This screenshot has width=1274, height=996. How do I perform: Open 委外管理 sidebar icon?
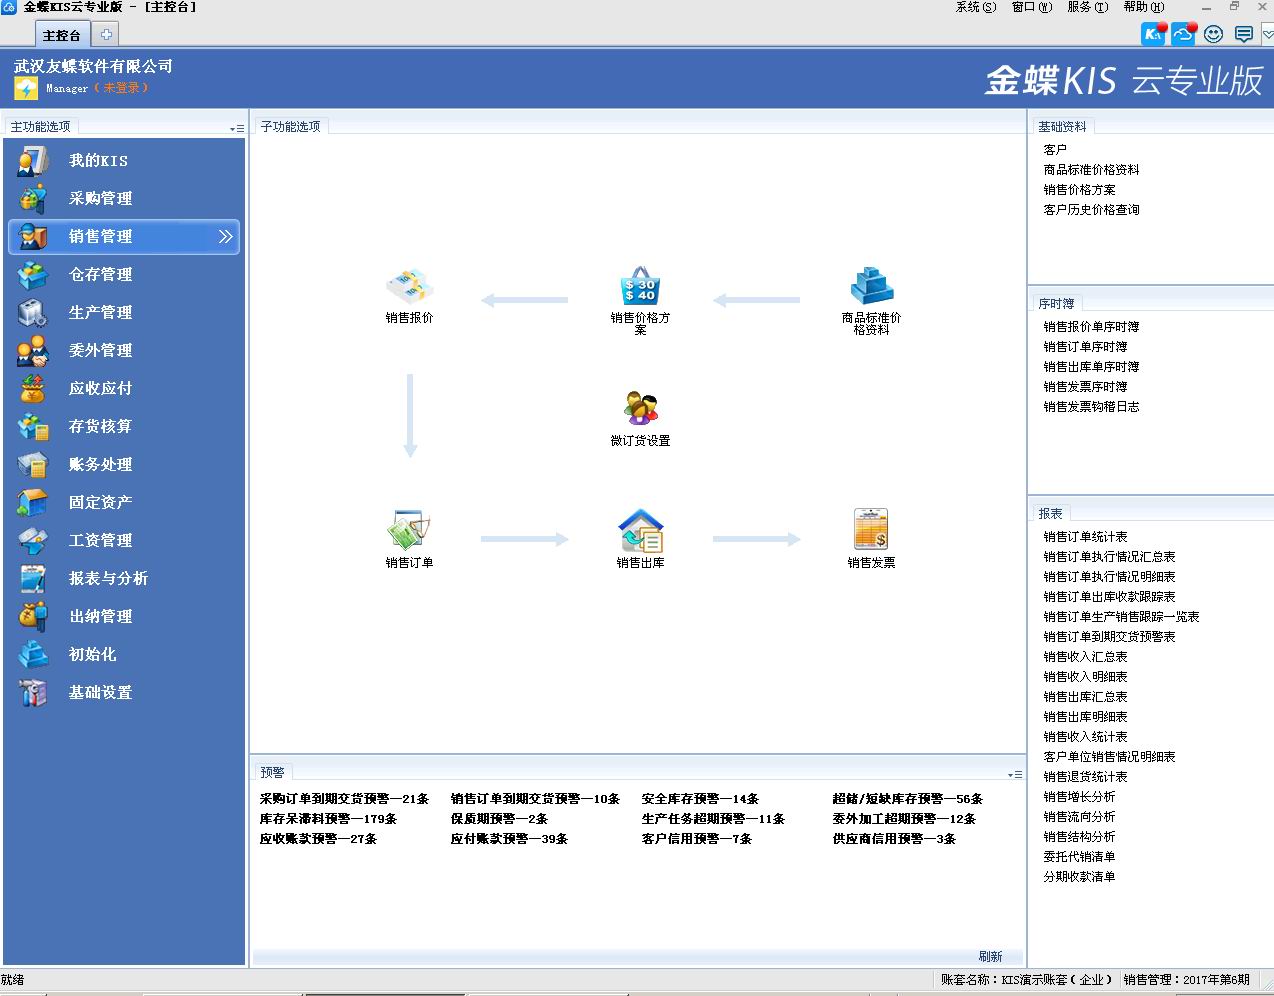pos(33,351)
